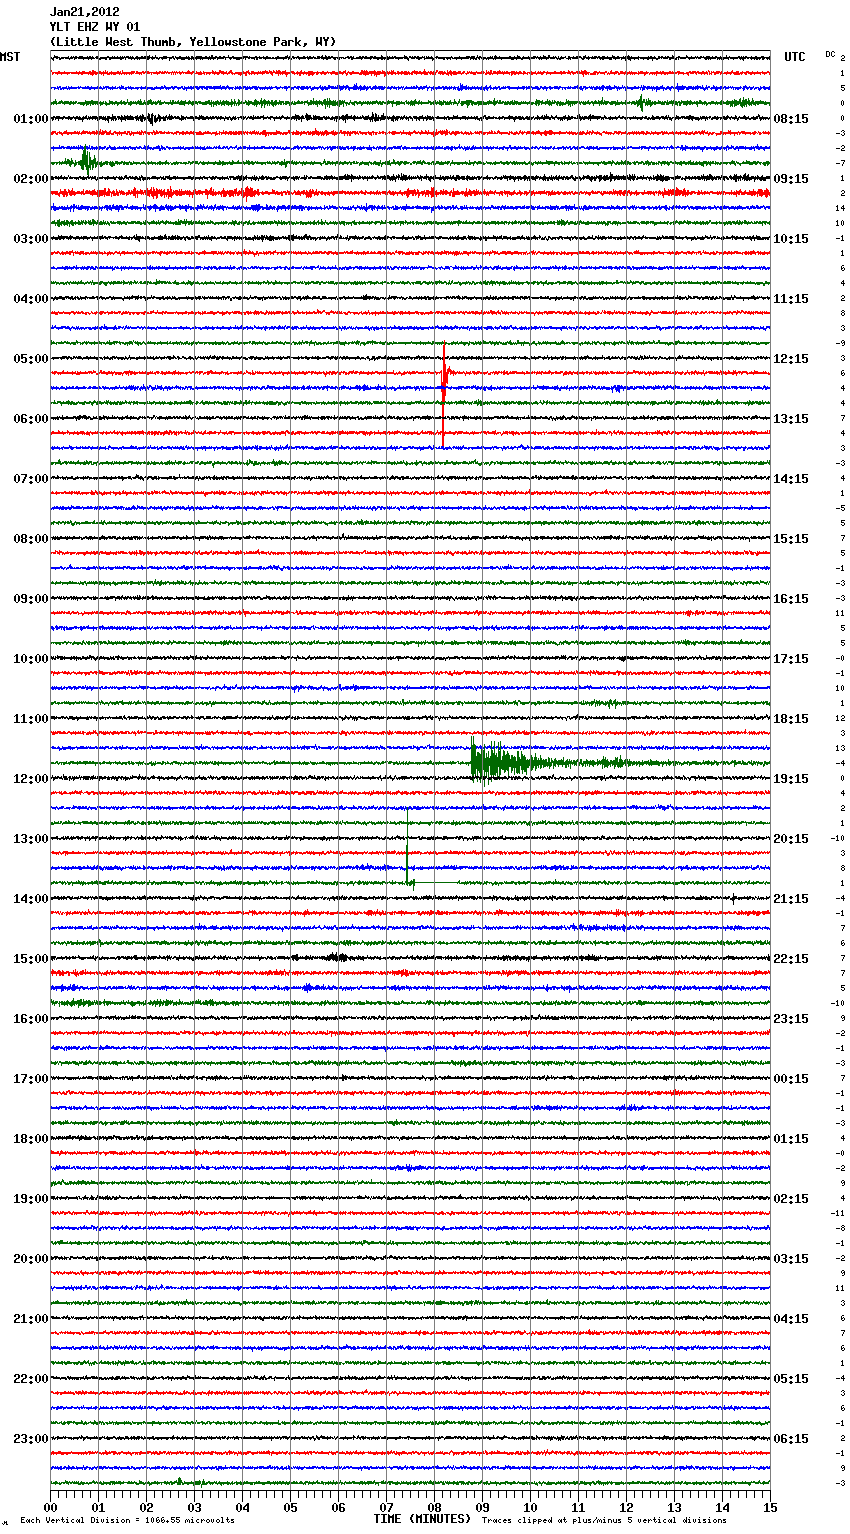Select the station code YLT EHZ WY 01
The width and height of the screenshot is (850, 1534).
click(x=95, y=27)
